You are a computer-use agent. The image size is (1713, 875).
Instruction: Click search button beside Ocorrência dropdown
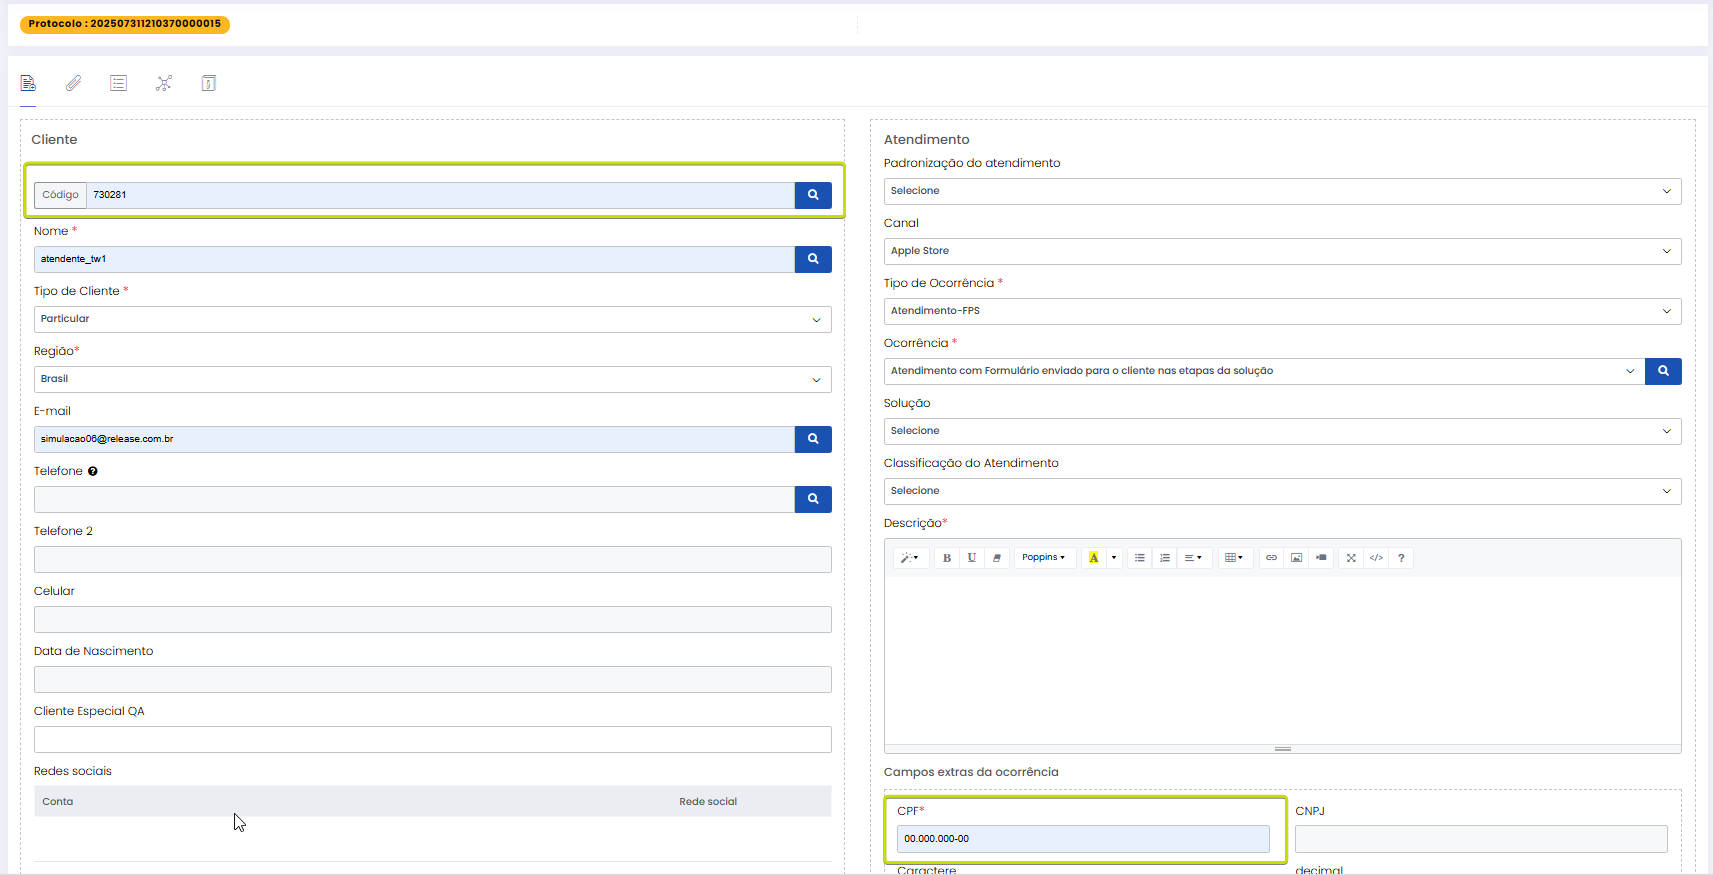1663,371
